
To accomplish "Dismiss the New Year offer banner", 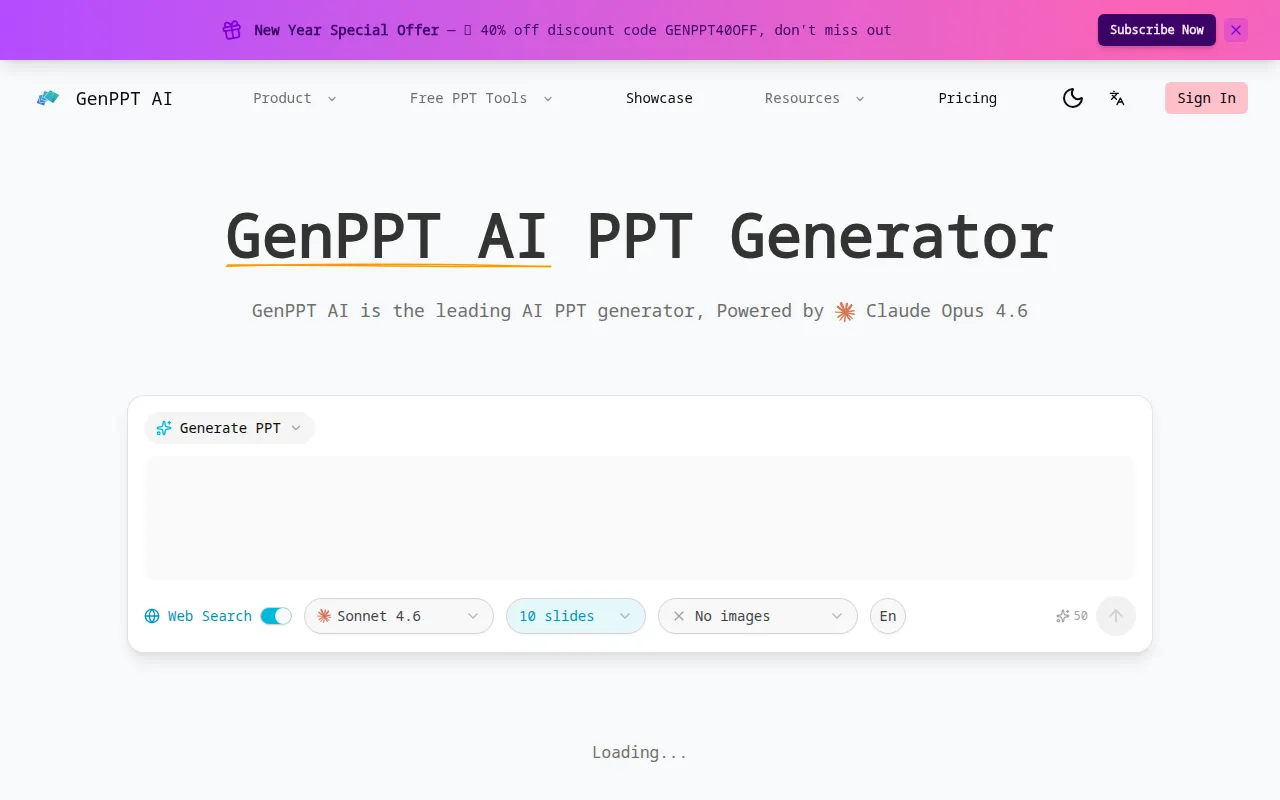I will (x=1236, y=30).
